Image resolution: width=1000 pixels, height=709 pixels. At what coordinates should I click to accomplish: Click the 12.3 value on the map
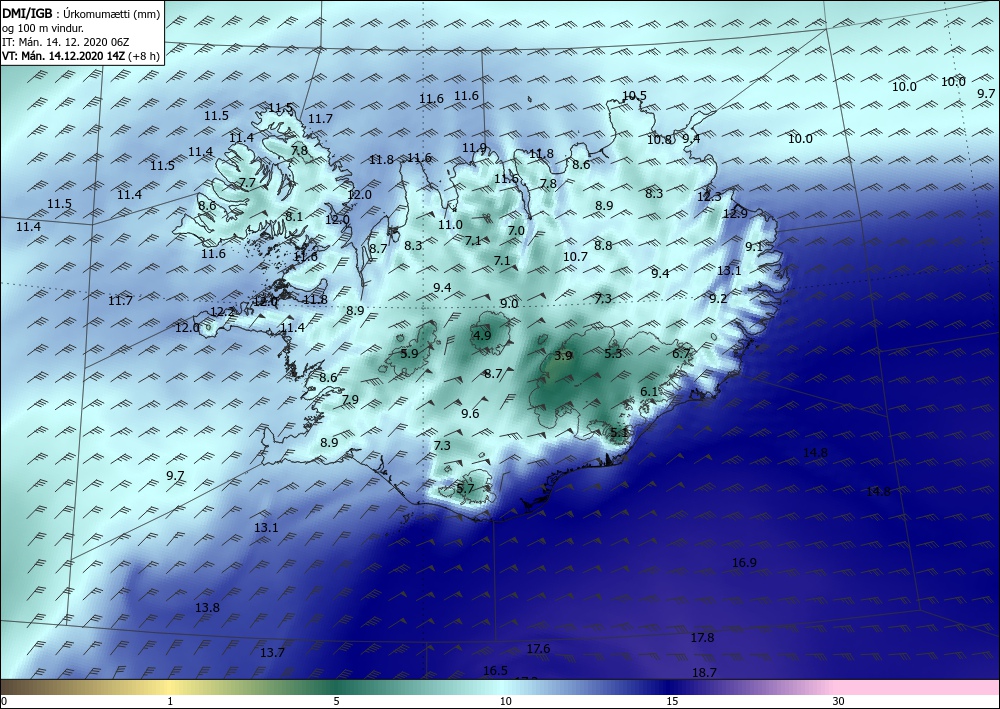[709, 196]
